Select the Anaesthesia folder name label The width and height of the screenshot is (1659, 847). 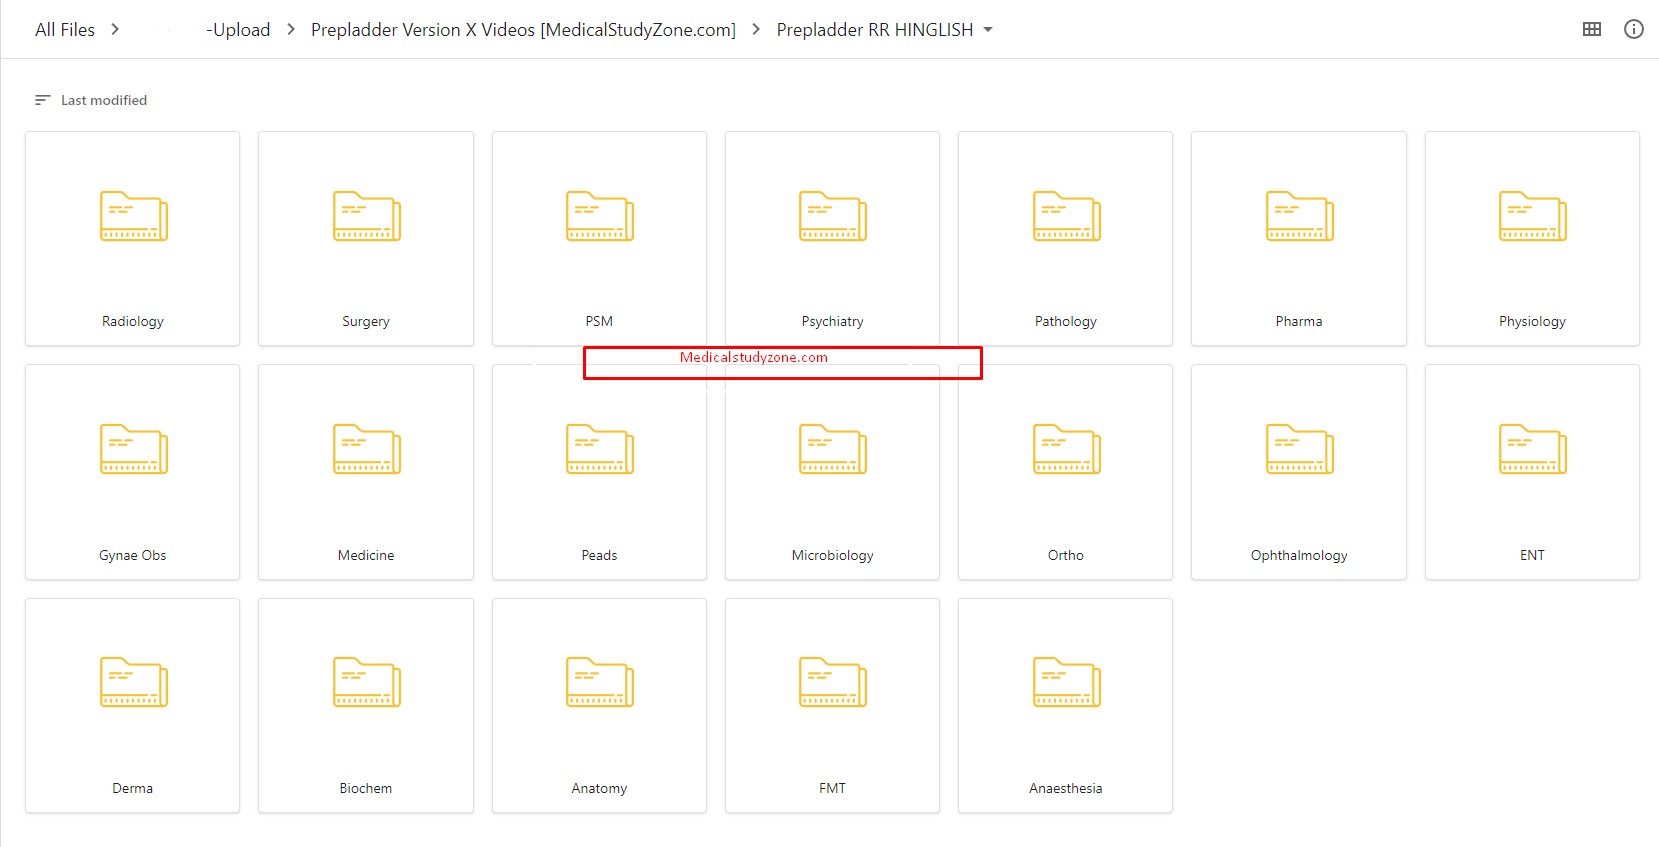pos(1066,788)
